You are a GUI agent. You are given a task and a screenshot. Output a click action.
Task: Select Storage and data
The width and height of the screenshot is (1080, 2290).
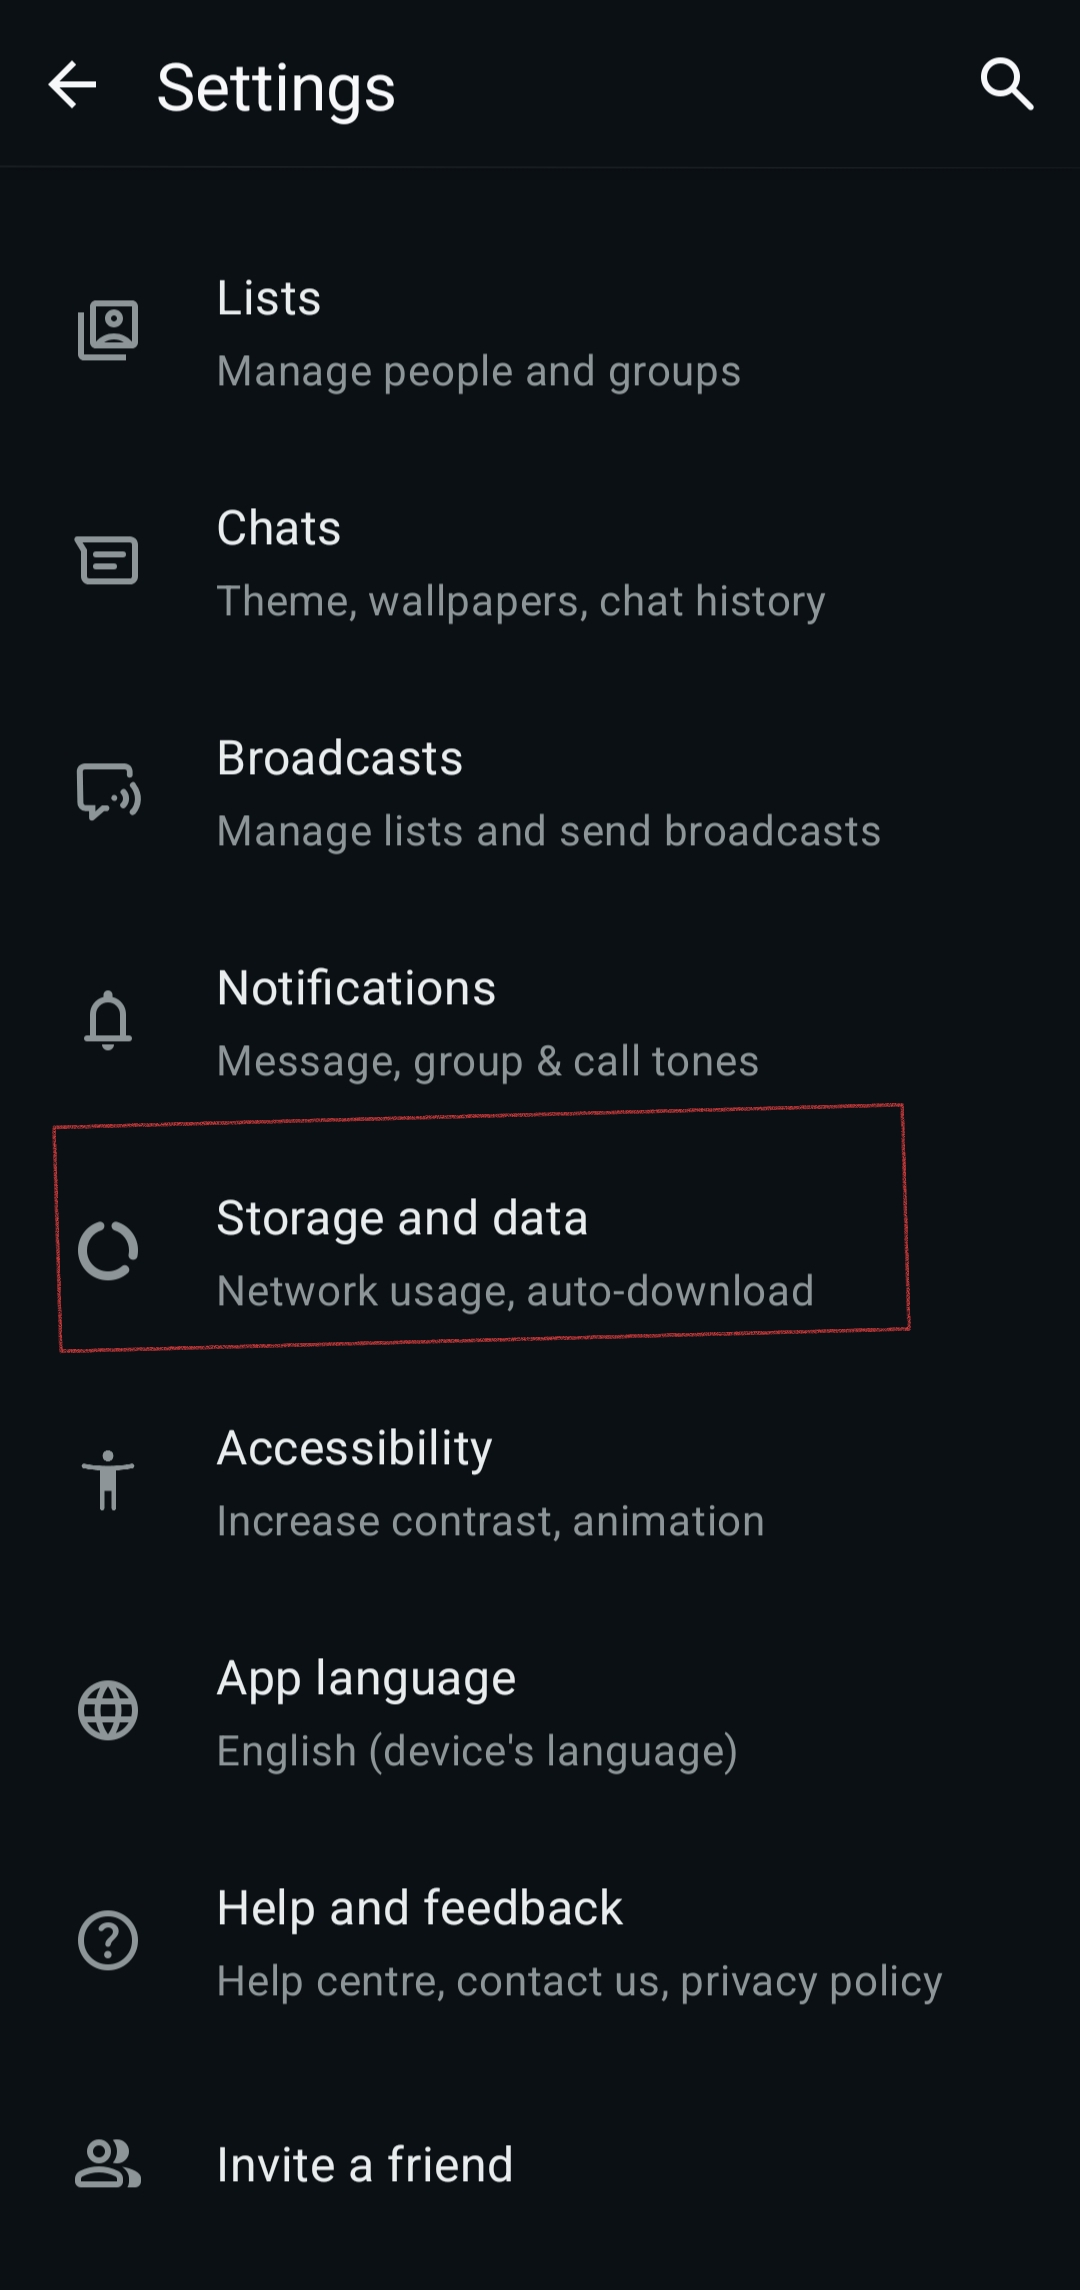click(514, 1254)
